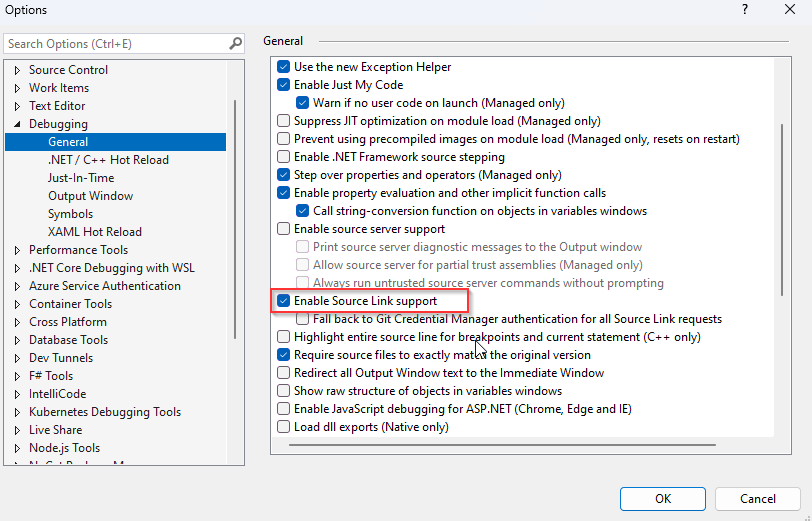The width and height of the screenshot is (812, 521).
Task: Click the search magnifier icon in Search Options
Action: tap(236, 44)
